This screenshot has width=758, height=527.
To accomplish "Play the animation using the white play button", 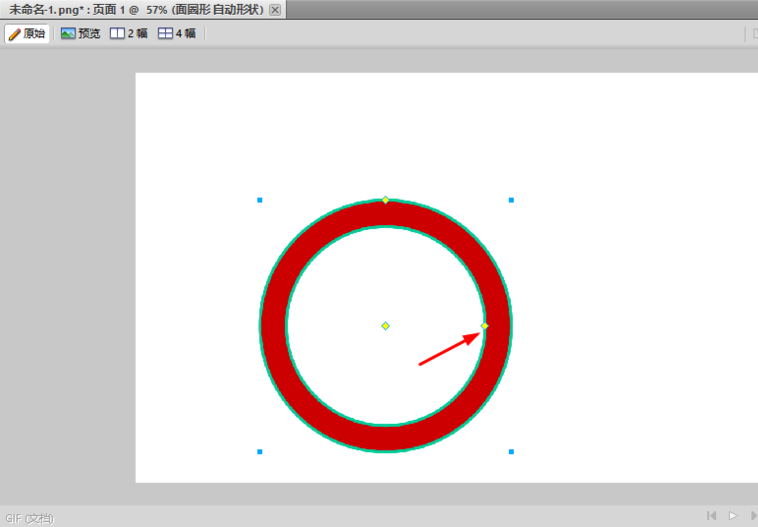I will 733,516.
